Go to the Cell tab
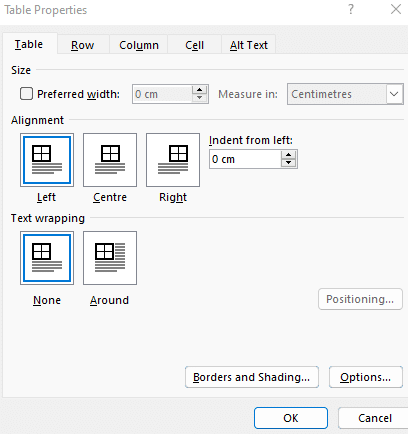408x434 pixels. point(194,45)
